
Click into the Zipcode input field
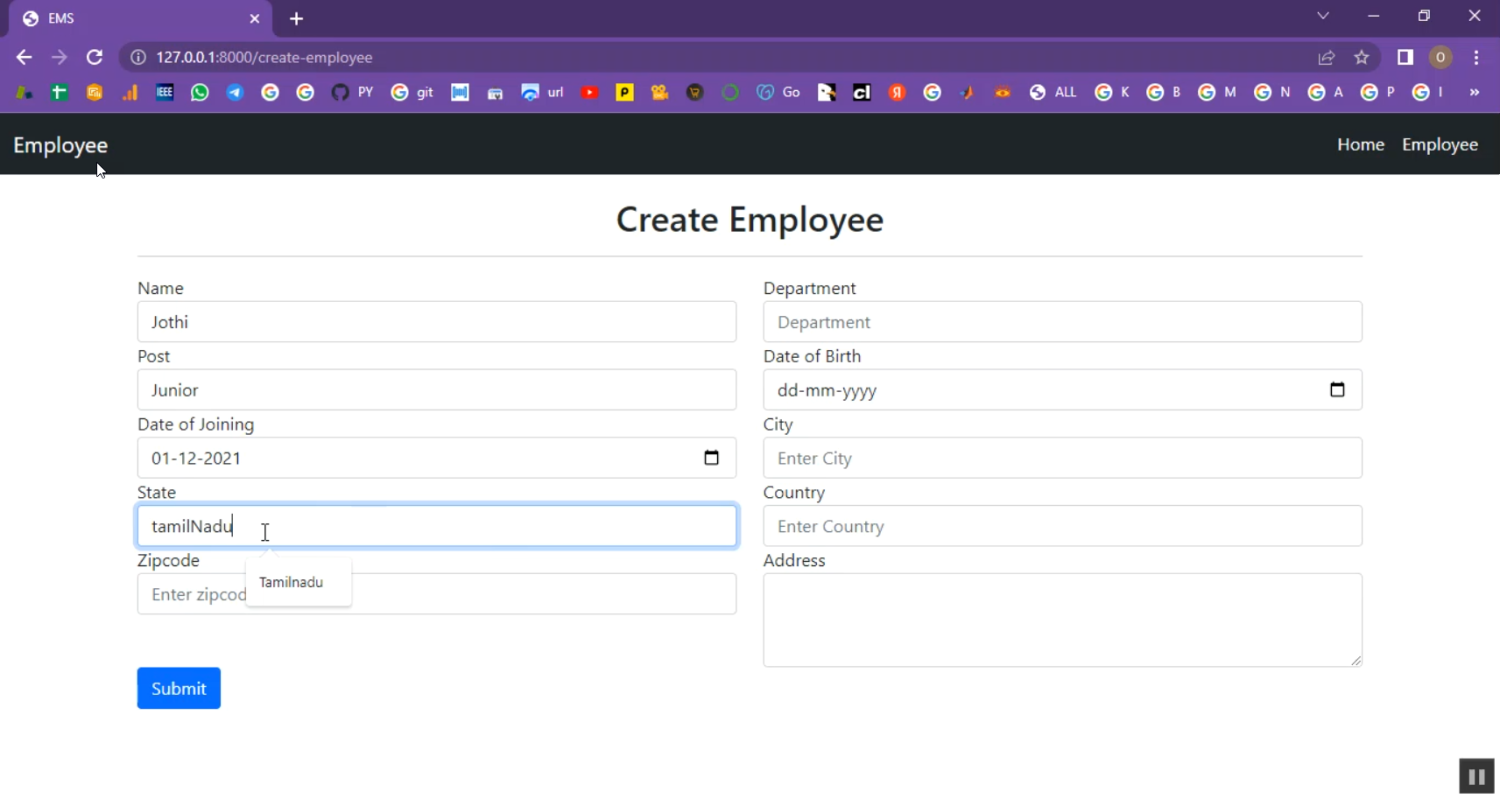437,594
